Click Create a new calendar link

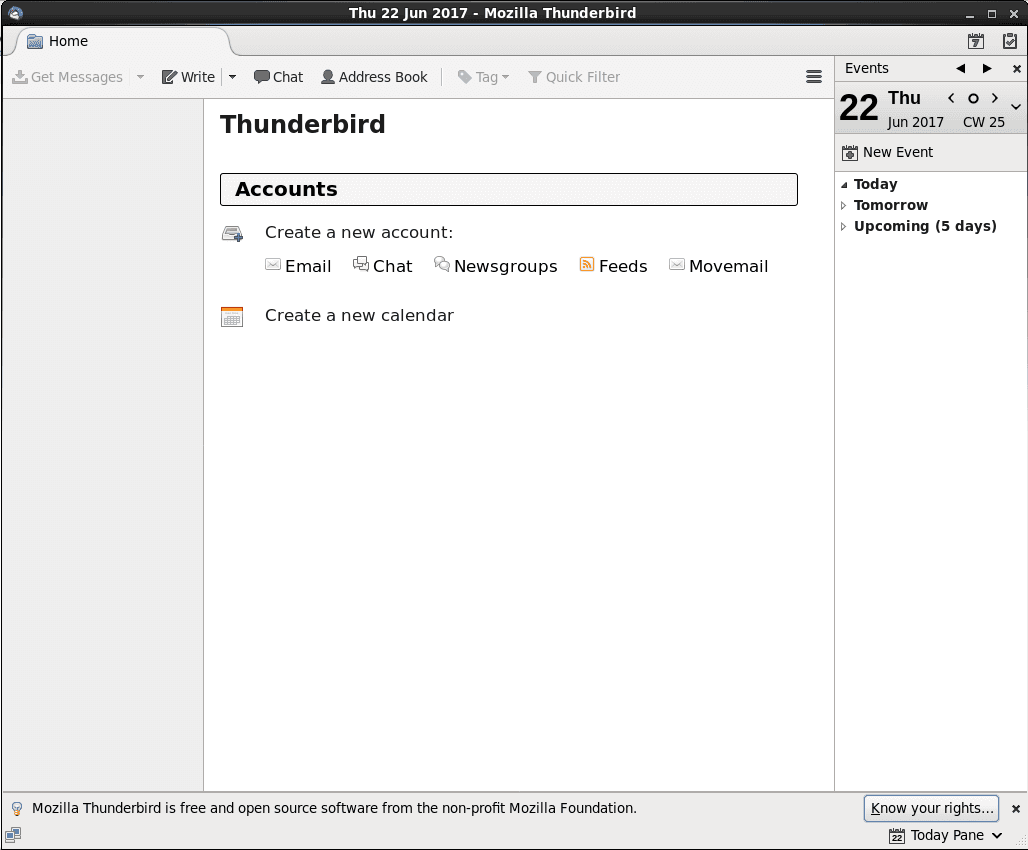click(359, 315)
